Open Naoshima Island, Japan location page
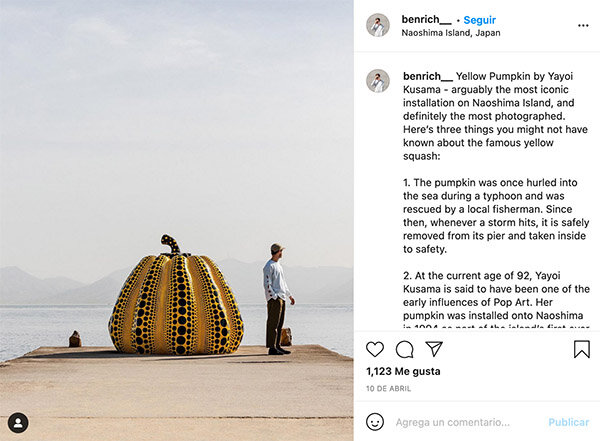The width and height of the screenshot is (600, 441). pyautogui.click(x=451, y=33)
